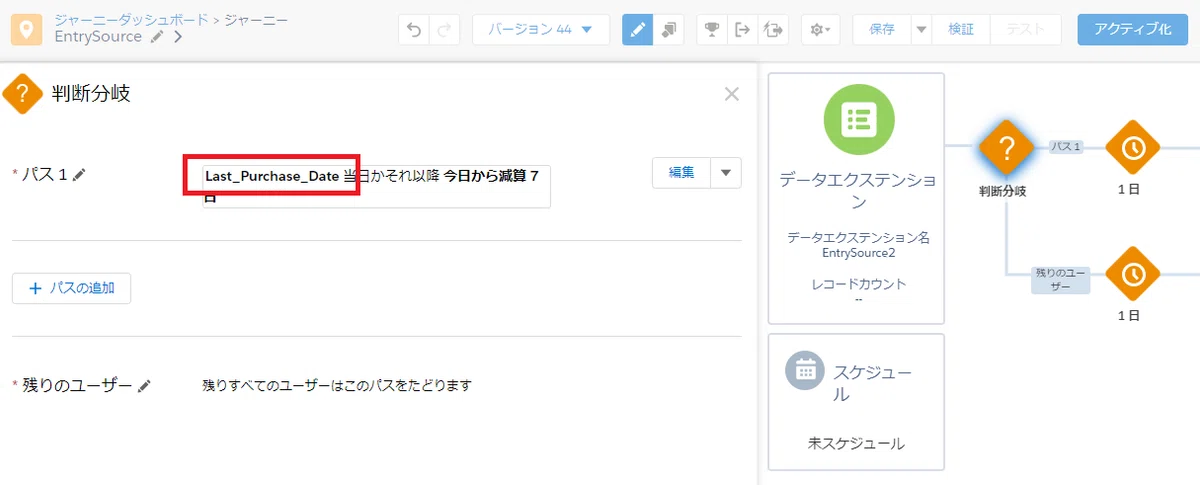The height and width of the screenshot is (485, 1200).
Task: Click the copy-journey icon after exit criteria
Action: (x=773, y=30)
